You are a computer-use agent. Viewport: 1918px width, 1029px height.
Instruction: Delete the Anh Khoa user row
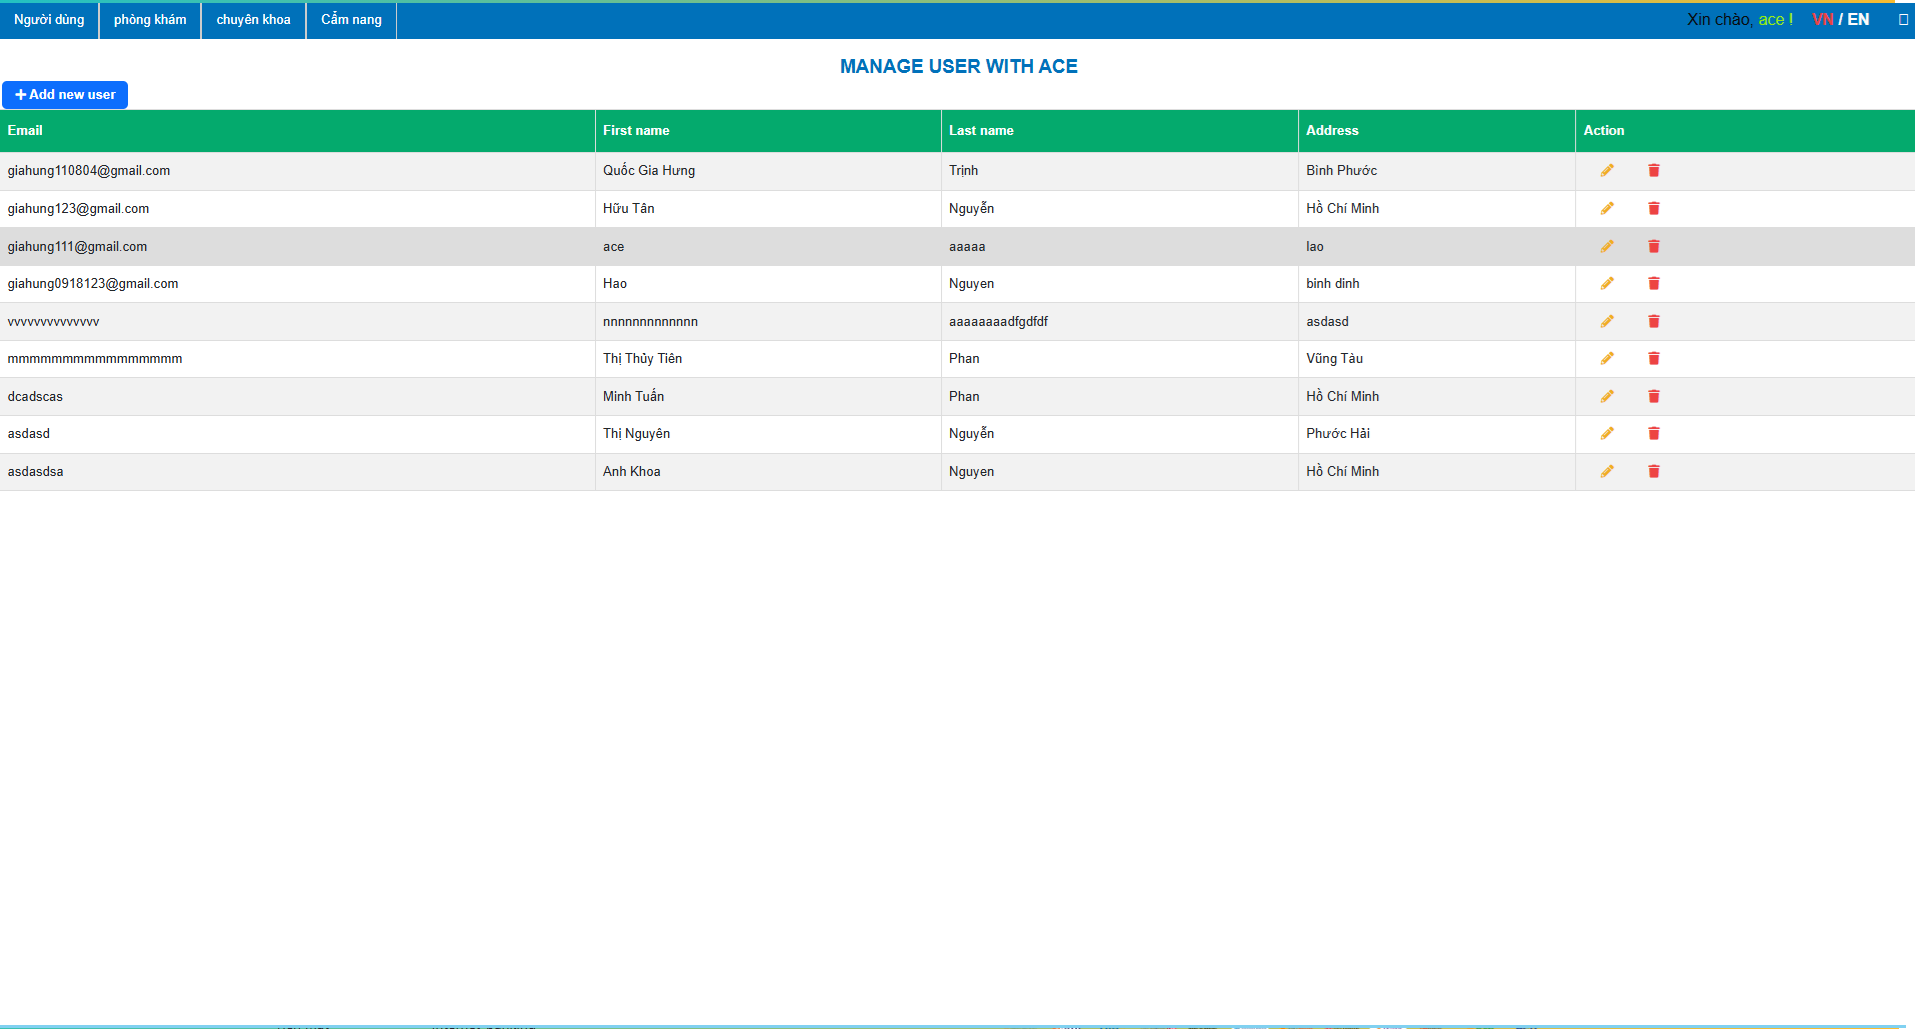pyautogui.click(x=1653, y=471)
